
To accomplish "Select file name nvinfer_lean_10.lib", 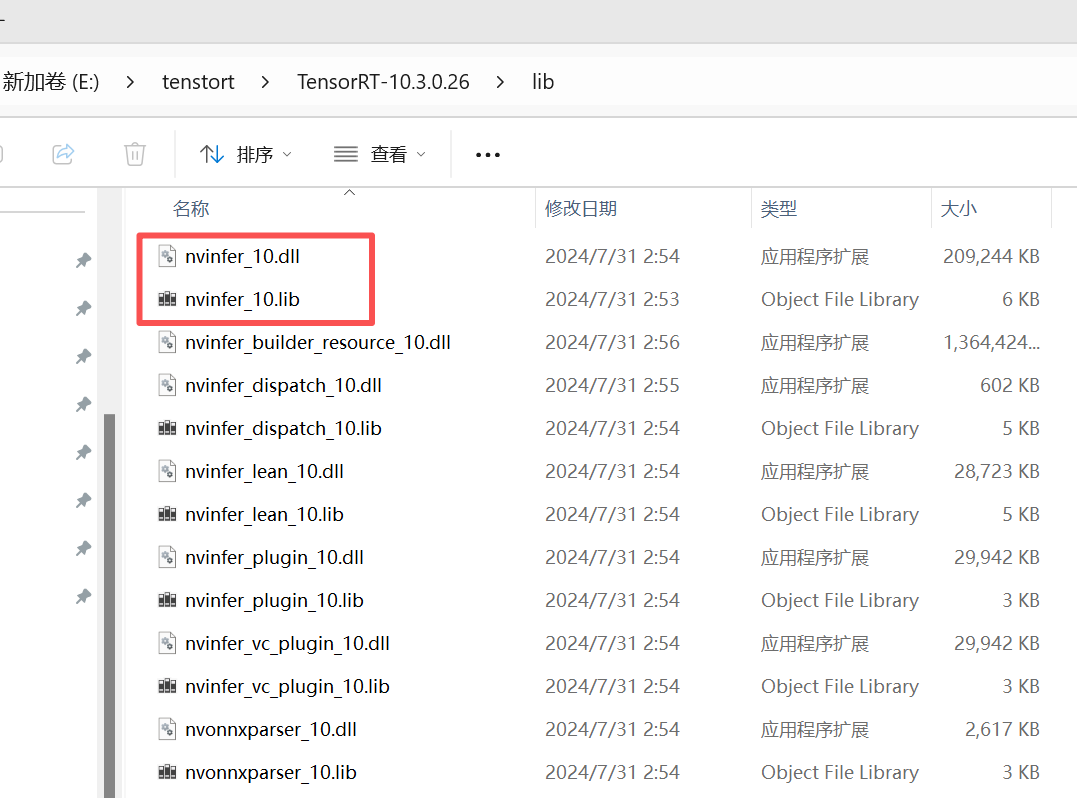I will pos(264,514).
